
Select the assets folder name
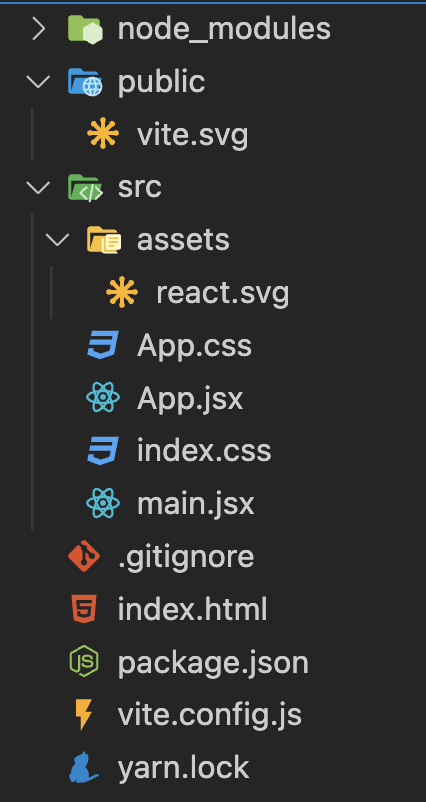tap(183, 240)
